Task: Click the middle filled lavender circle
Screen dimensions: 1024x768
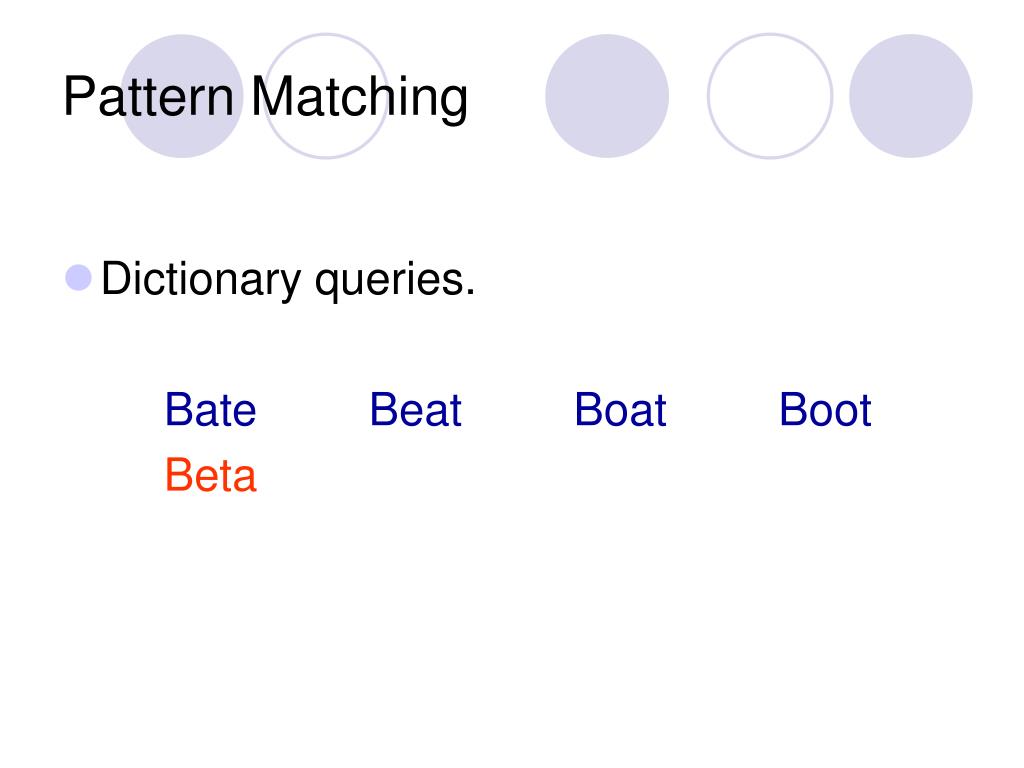Action: tap(607, 95)
